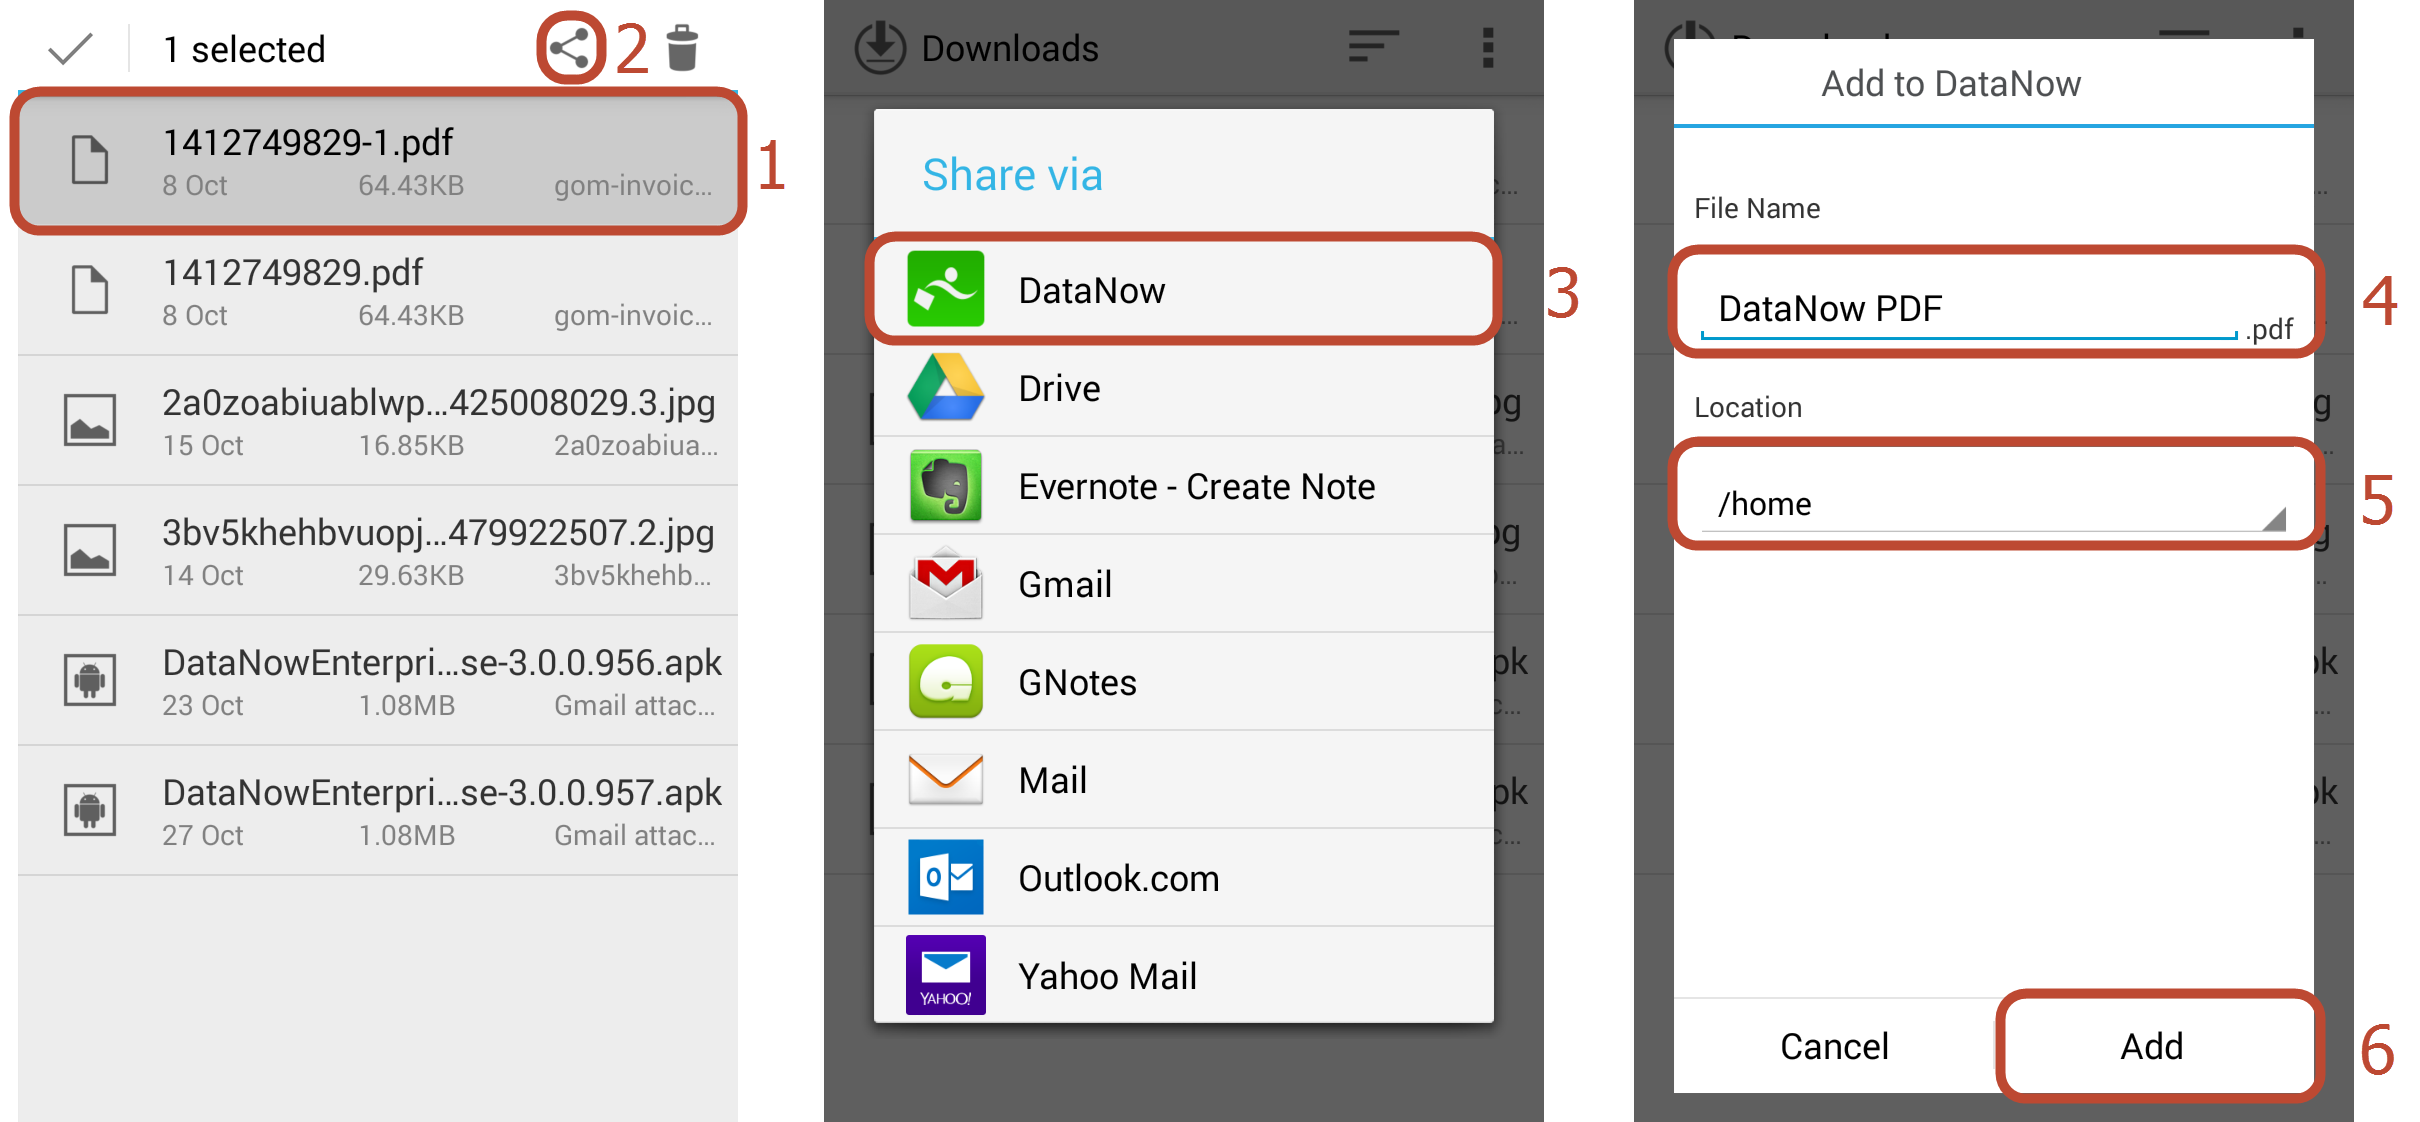Click the 'Share via' heading
The image size is (2420, 1122).
coord(1012,175)
